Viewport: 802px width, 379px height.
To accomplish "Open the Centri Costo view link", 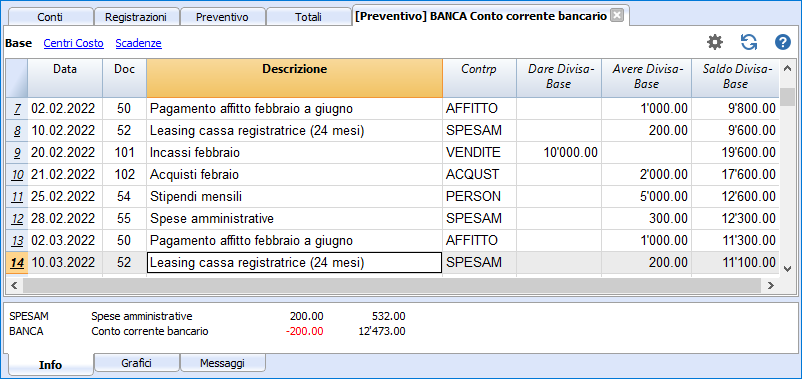I will click(74, 43).
